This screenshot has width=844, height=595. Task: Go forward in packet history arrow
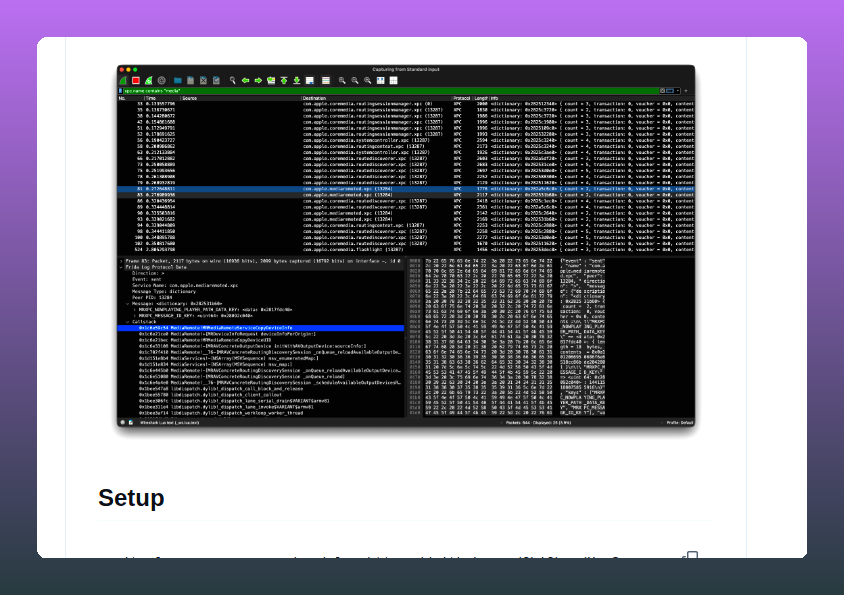pyautogui.click(x=258, y=80)
